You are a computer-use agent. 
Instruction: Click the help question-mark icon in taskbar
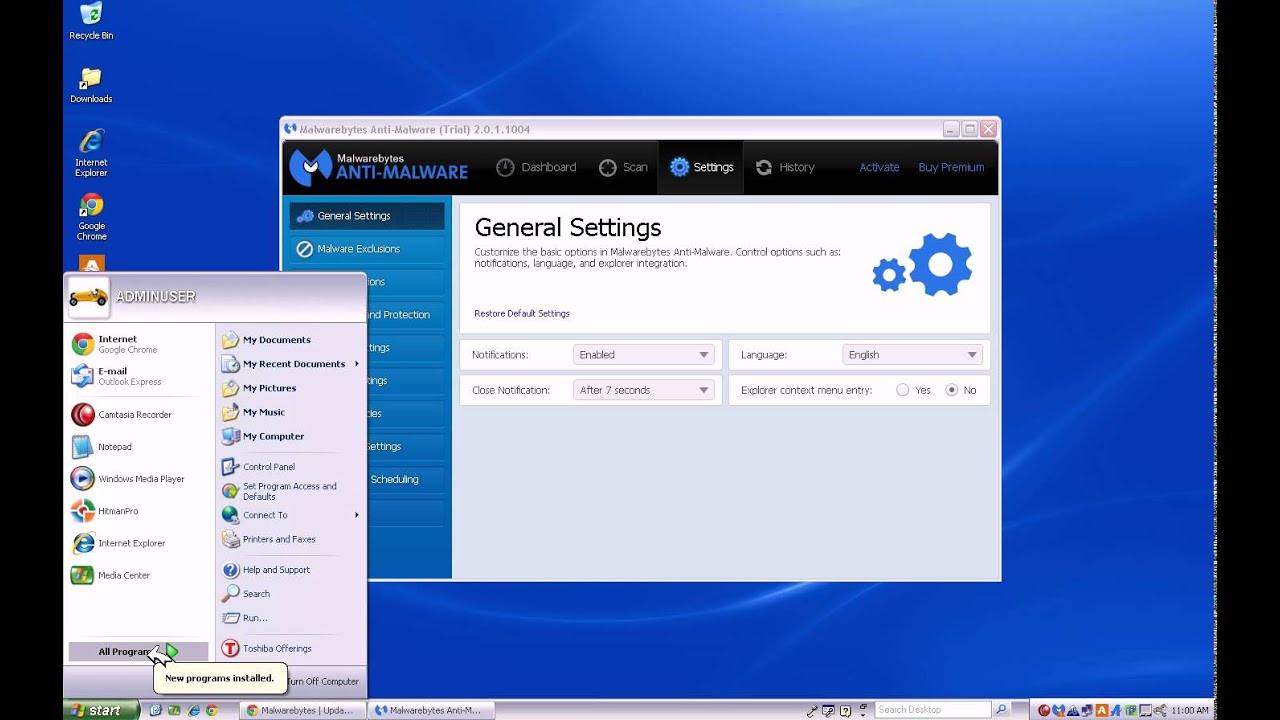[x=847, y=710]
